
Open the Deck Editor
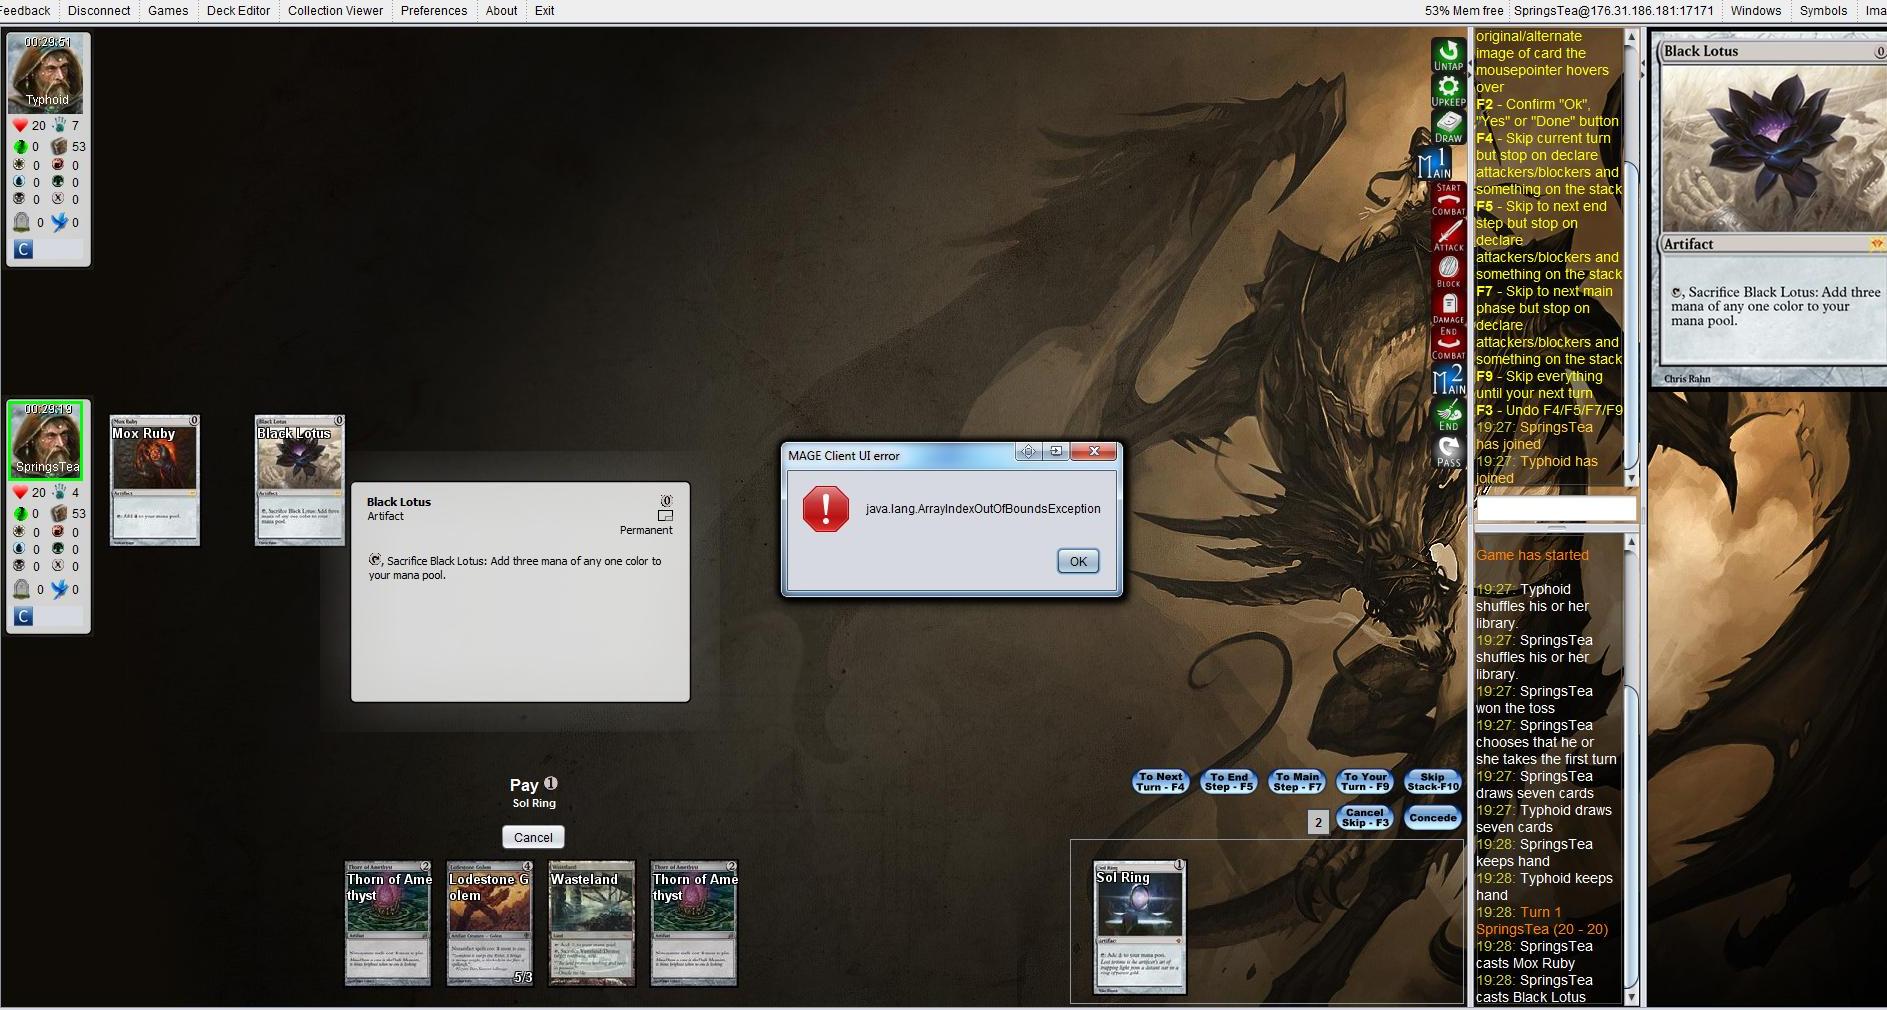point(238,11)
